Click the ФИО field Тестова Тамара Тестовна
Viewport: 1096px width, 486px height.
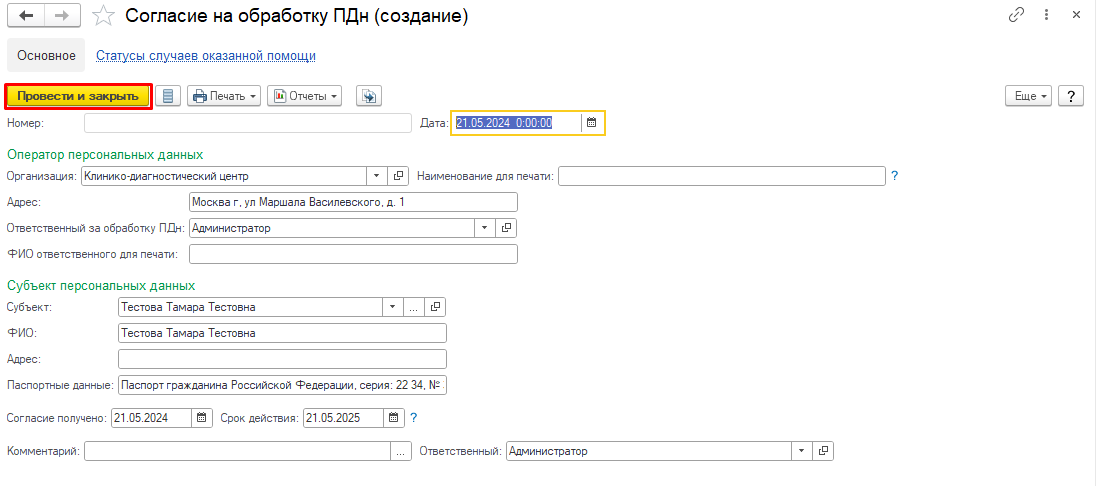tap(282, 334)
